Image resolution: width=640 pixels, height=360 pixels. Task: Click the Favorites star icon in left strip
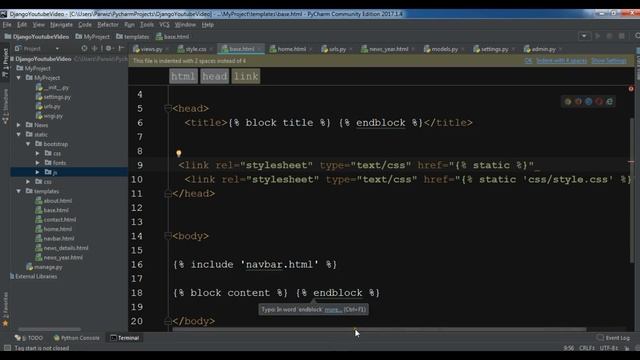[5, 324]
